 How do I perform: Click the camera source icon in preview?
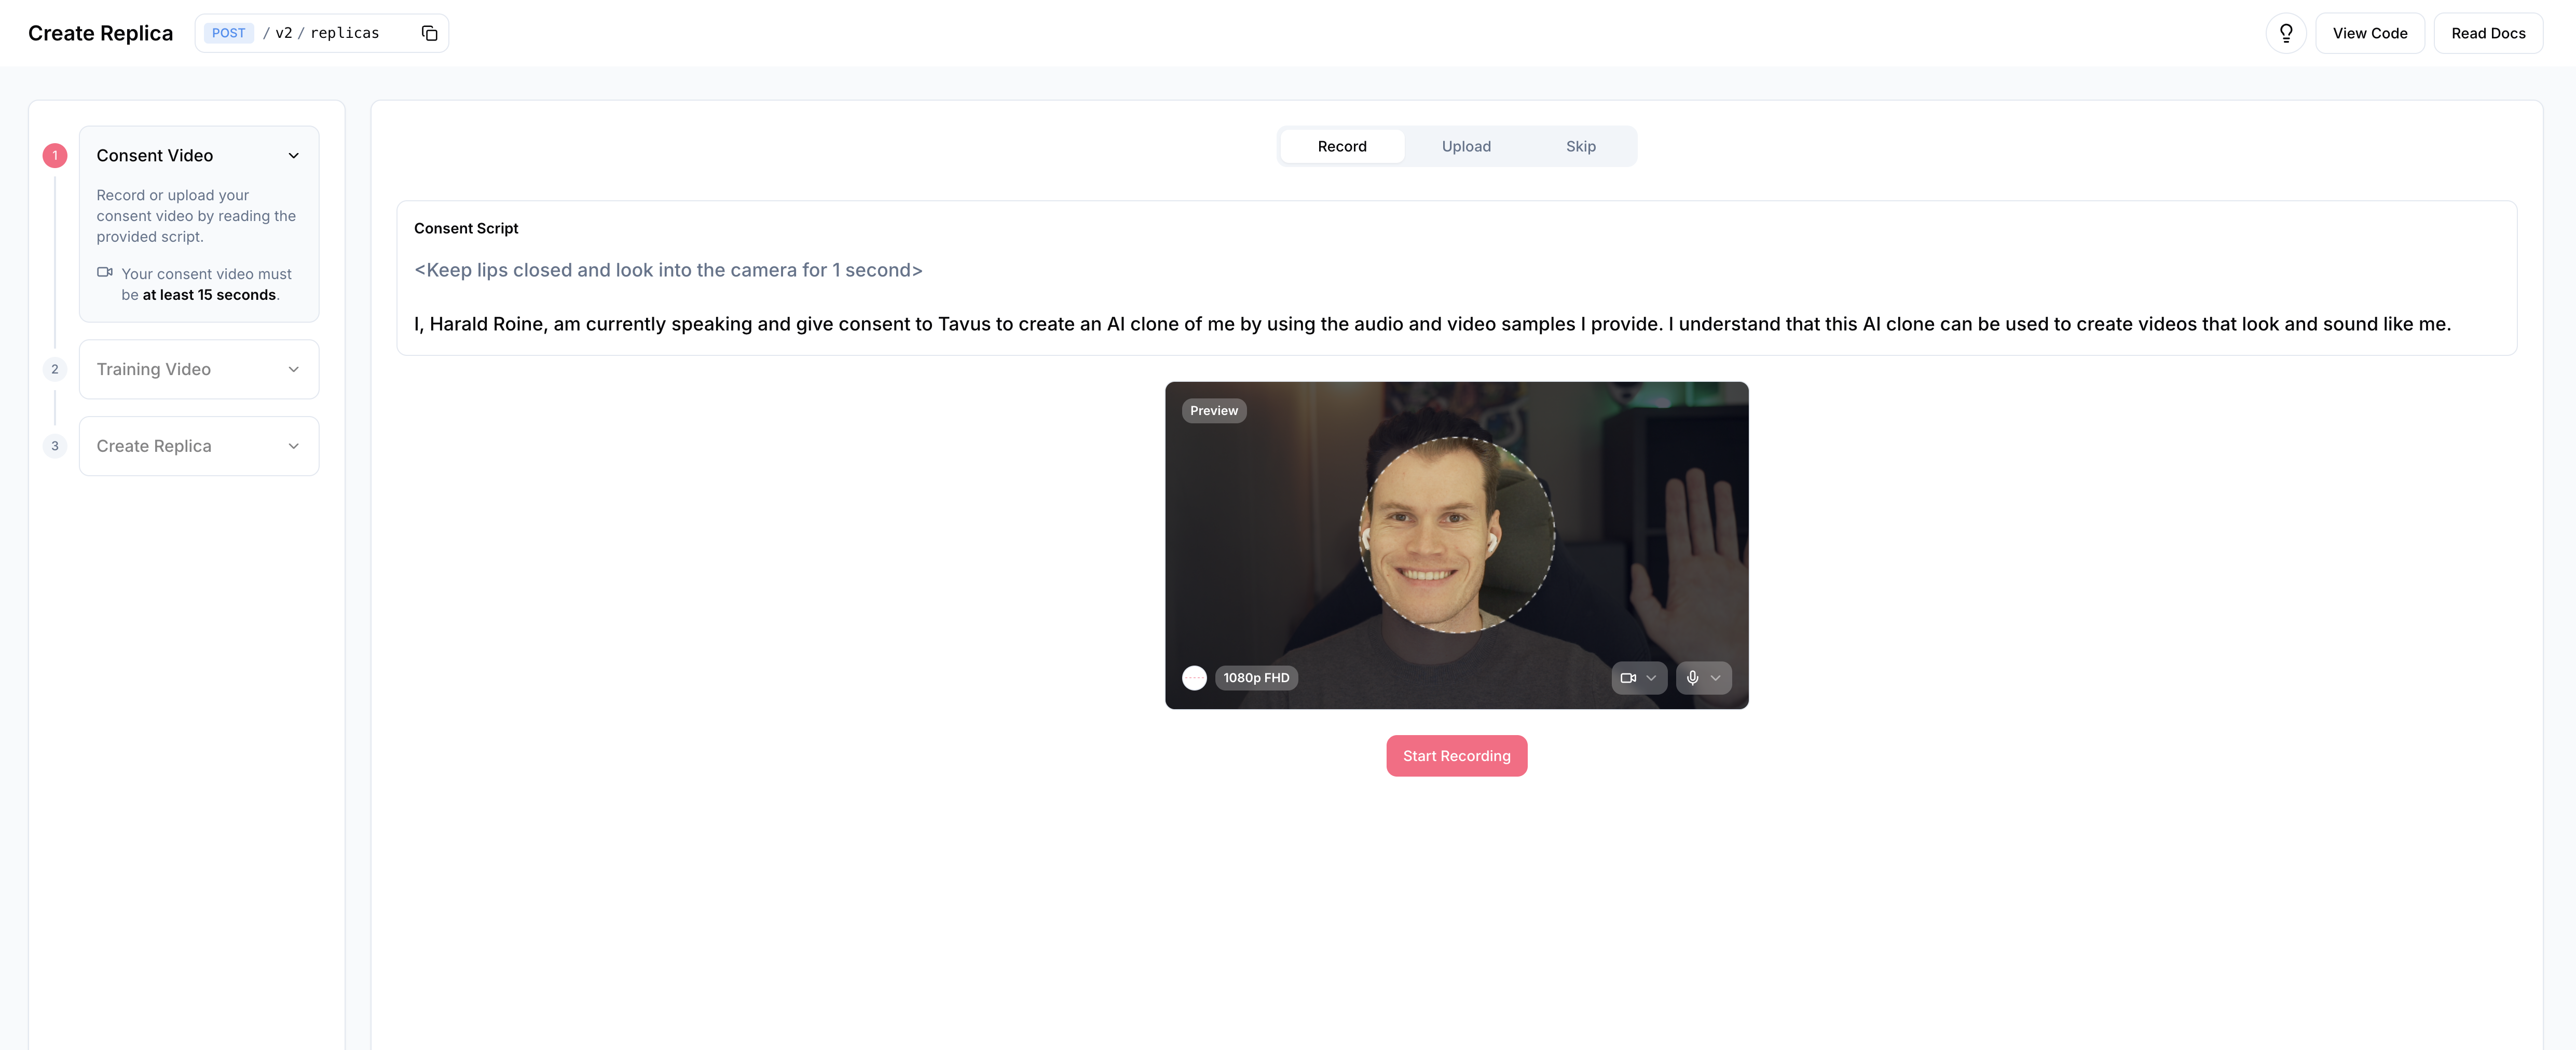[1627, 678]
